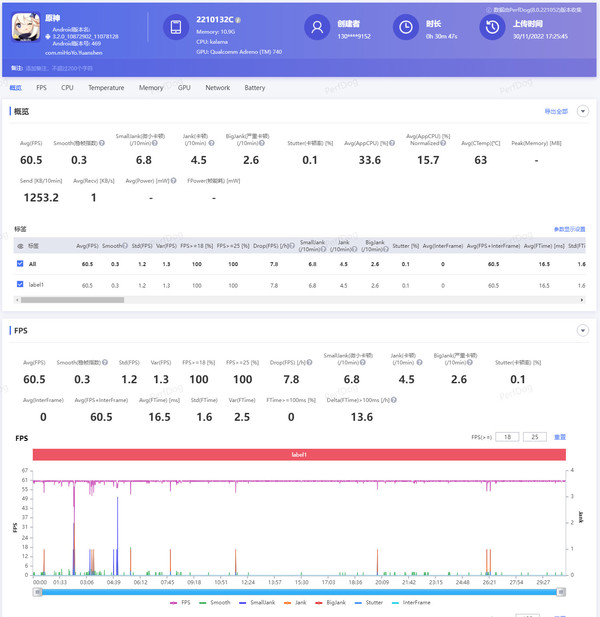Click help icon beside Drop(FPS) in FPS section

tap(310, 362)
